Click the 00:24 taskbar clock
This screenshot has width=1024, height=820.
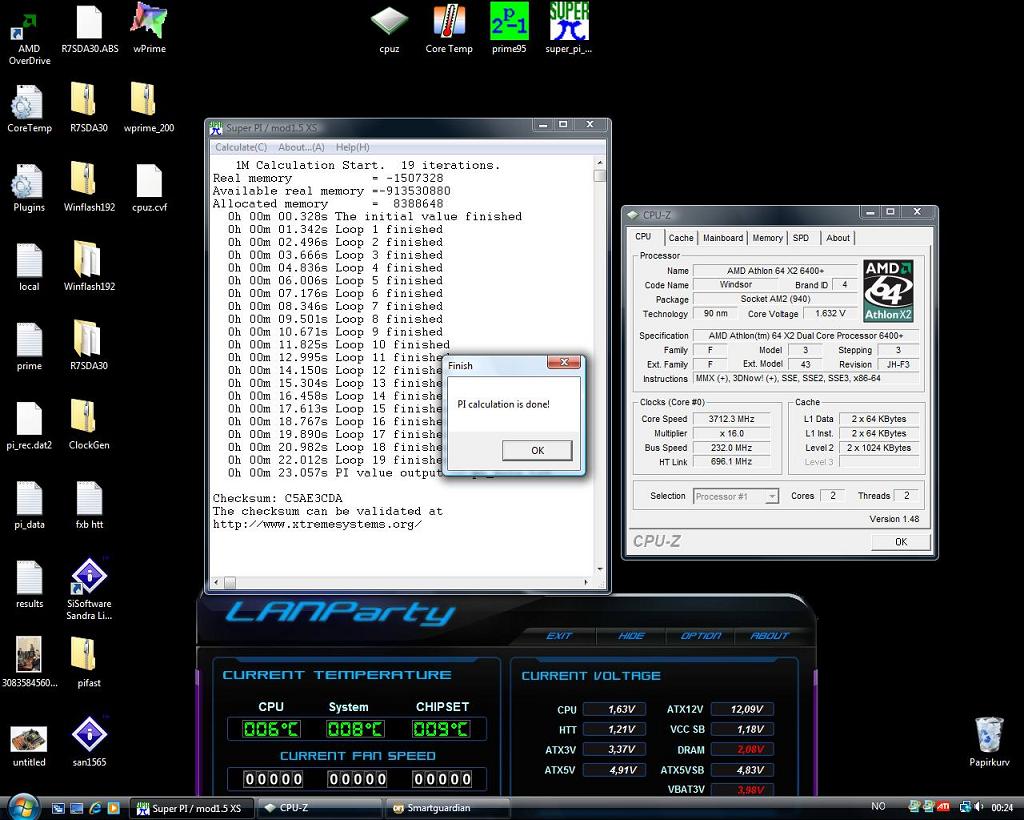[1002, 808]
